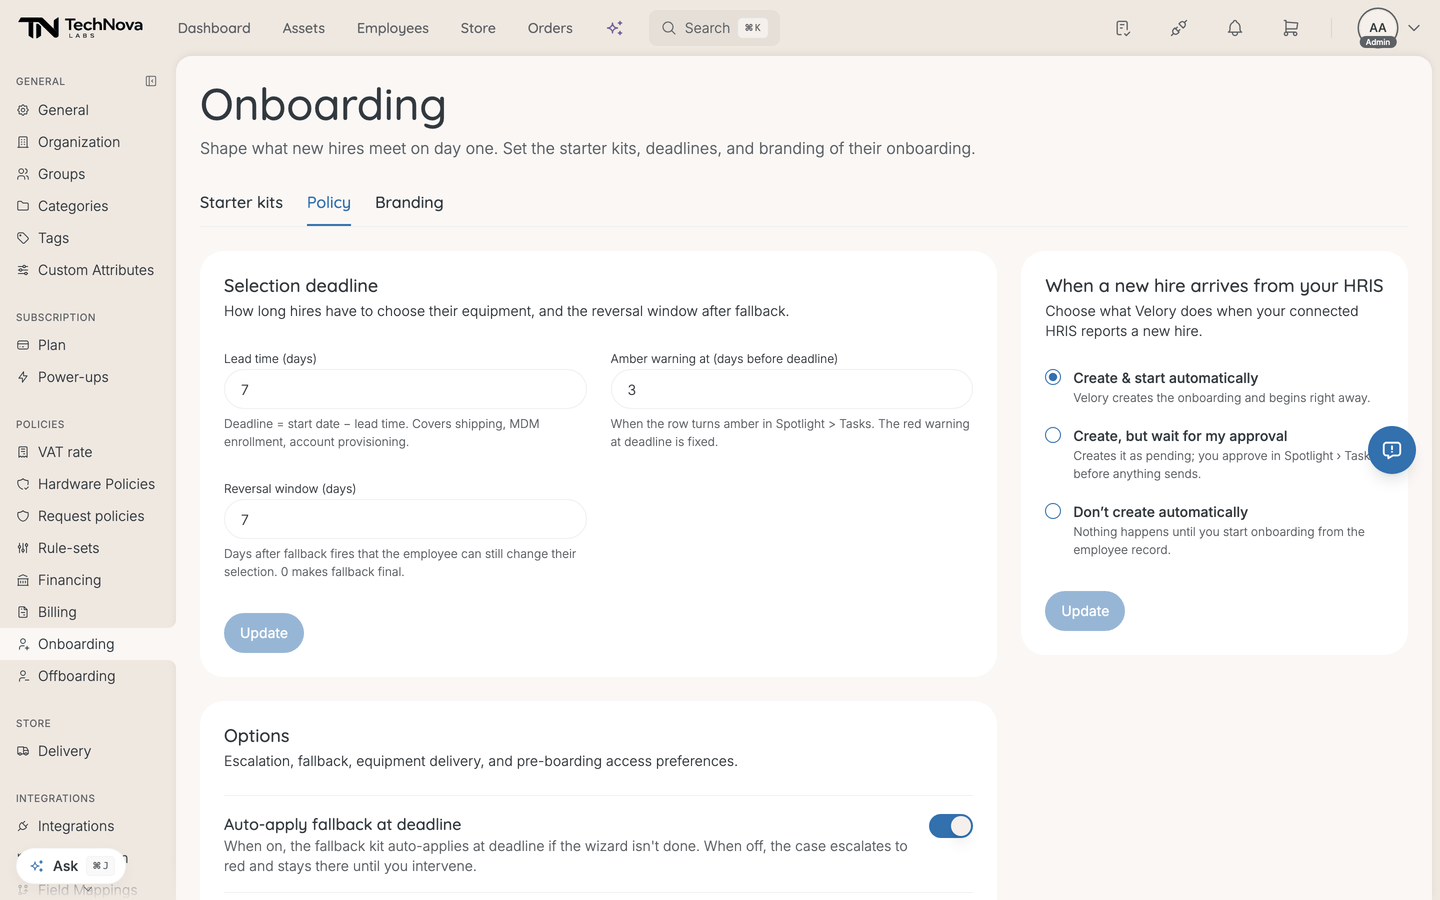Open Categories settings

click(x=88, y=206)
